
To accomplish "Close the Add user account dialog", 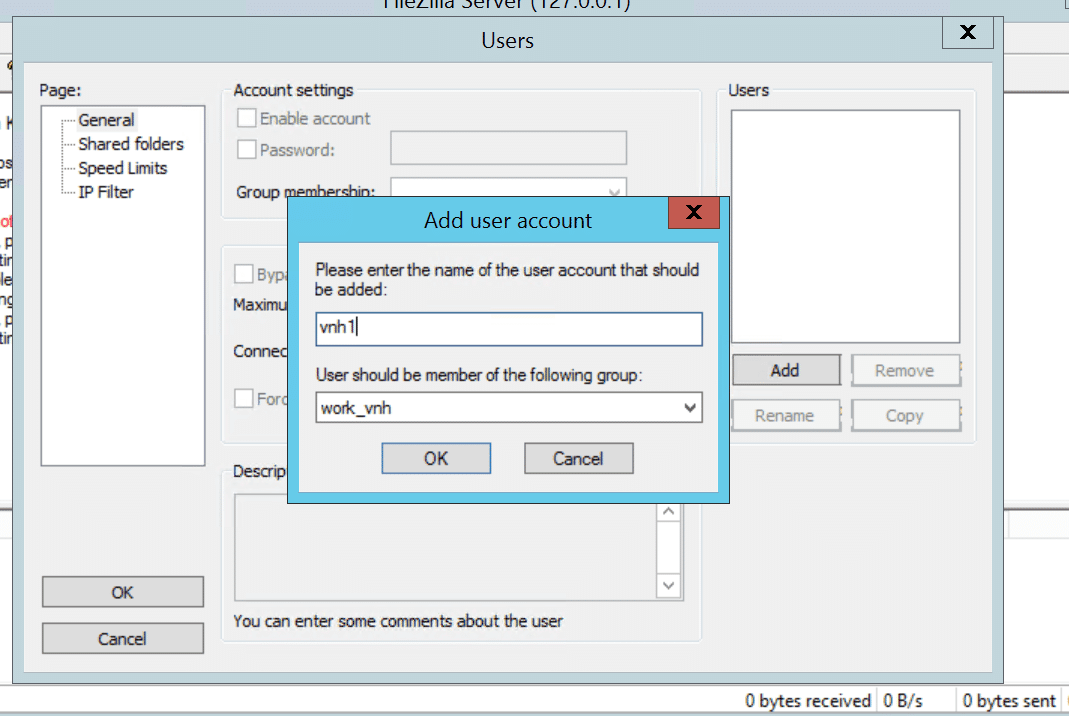I will click(693, 213).
